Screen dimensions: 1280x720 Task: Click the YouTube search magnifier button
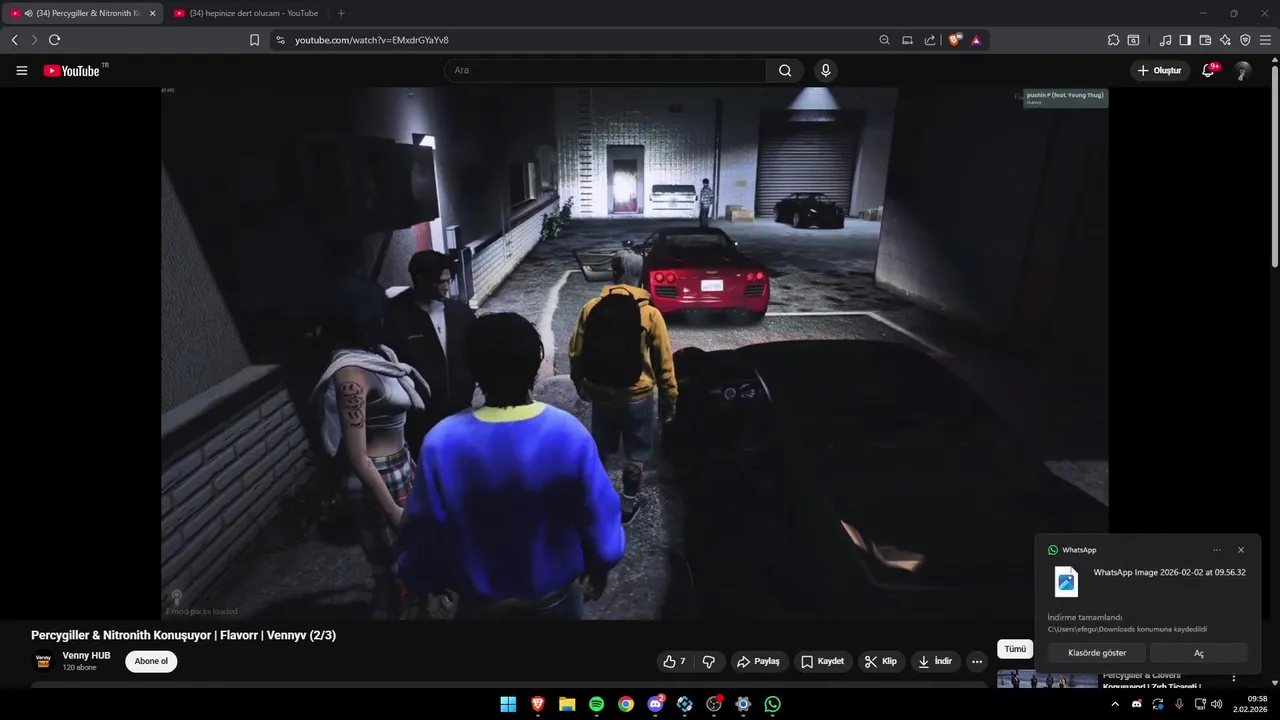[785, 70]
